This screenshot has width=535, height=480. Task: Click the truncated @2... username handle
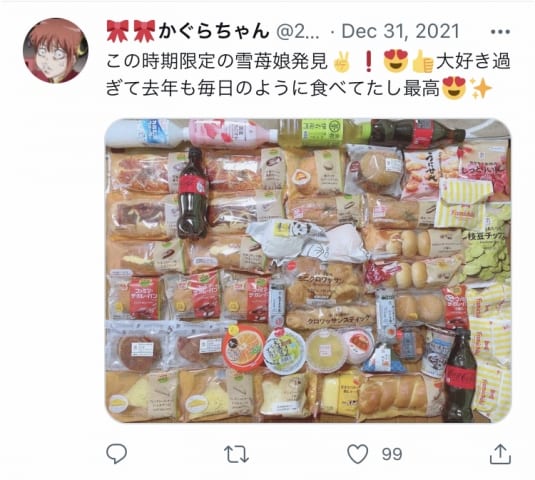(298, 31)
